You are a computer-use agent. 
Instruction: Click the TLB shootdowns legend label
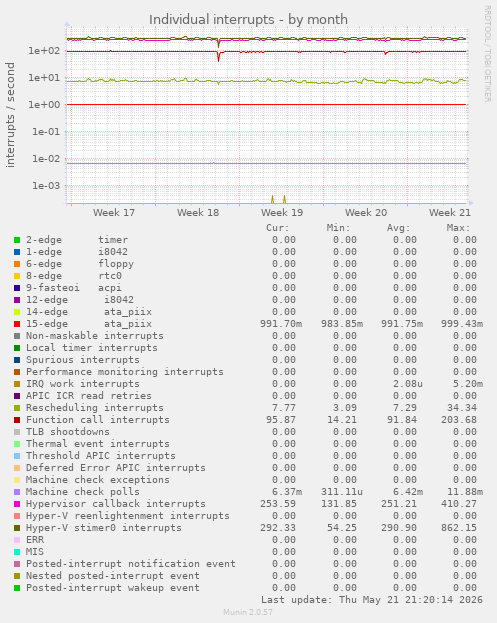pyautogui.click(x=68, y=432)
